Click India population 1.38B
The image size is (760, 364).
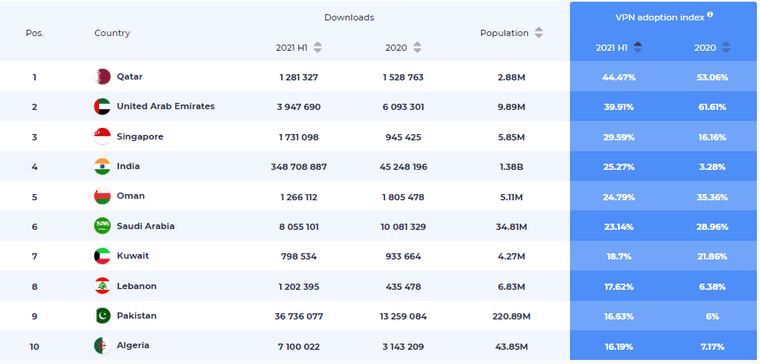click(x=511, y=167)
